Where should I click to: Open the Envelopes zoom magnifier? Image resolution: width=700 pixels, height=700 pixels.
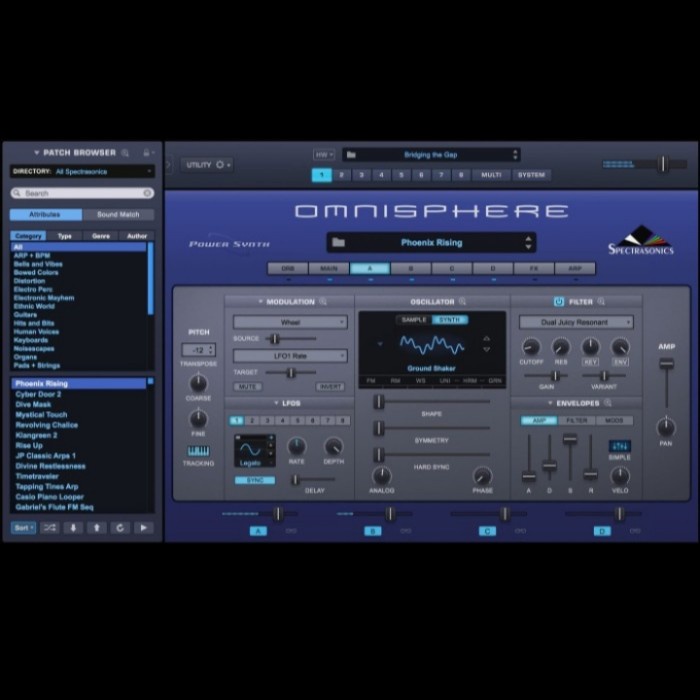click(x=608, y=403)
